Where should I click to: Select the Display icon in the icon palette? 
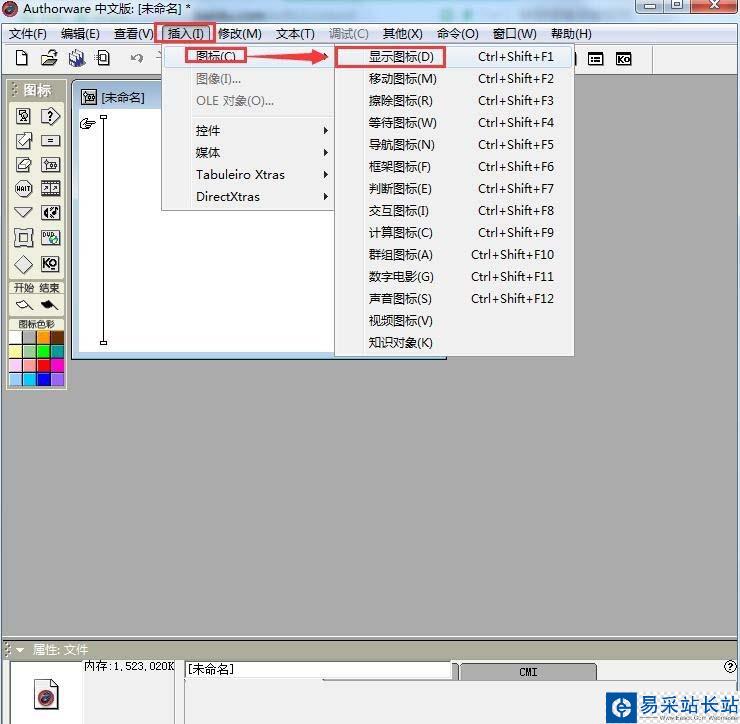23,116
